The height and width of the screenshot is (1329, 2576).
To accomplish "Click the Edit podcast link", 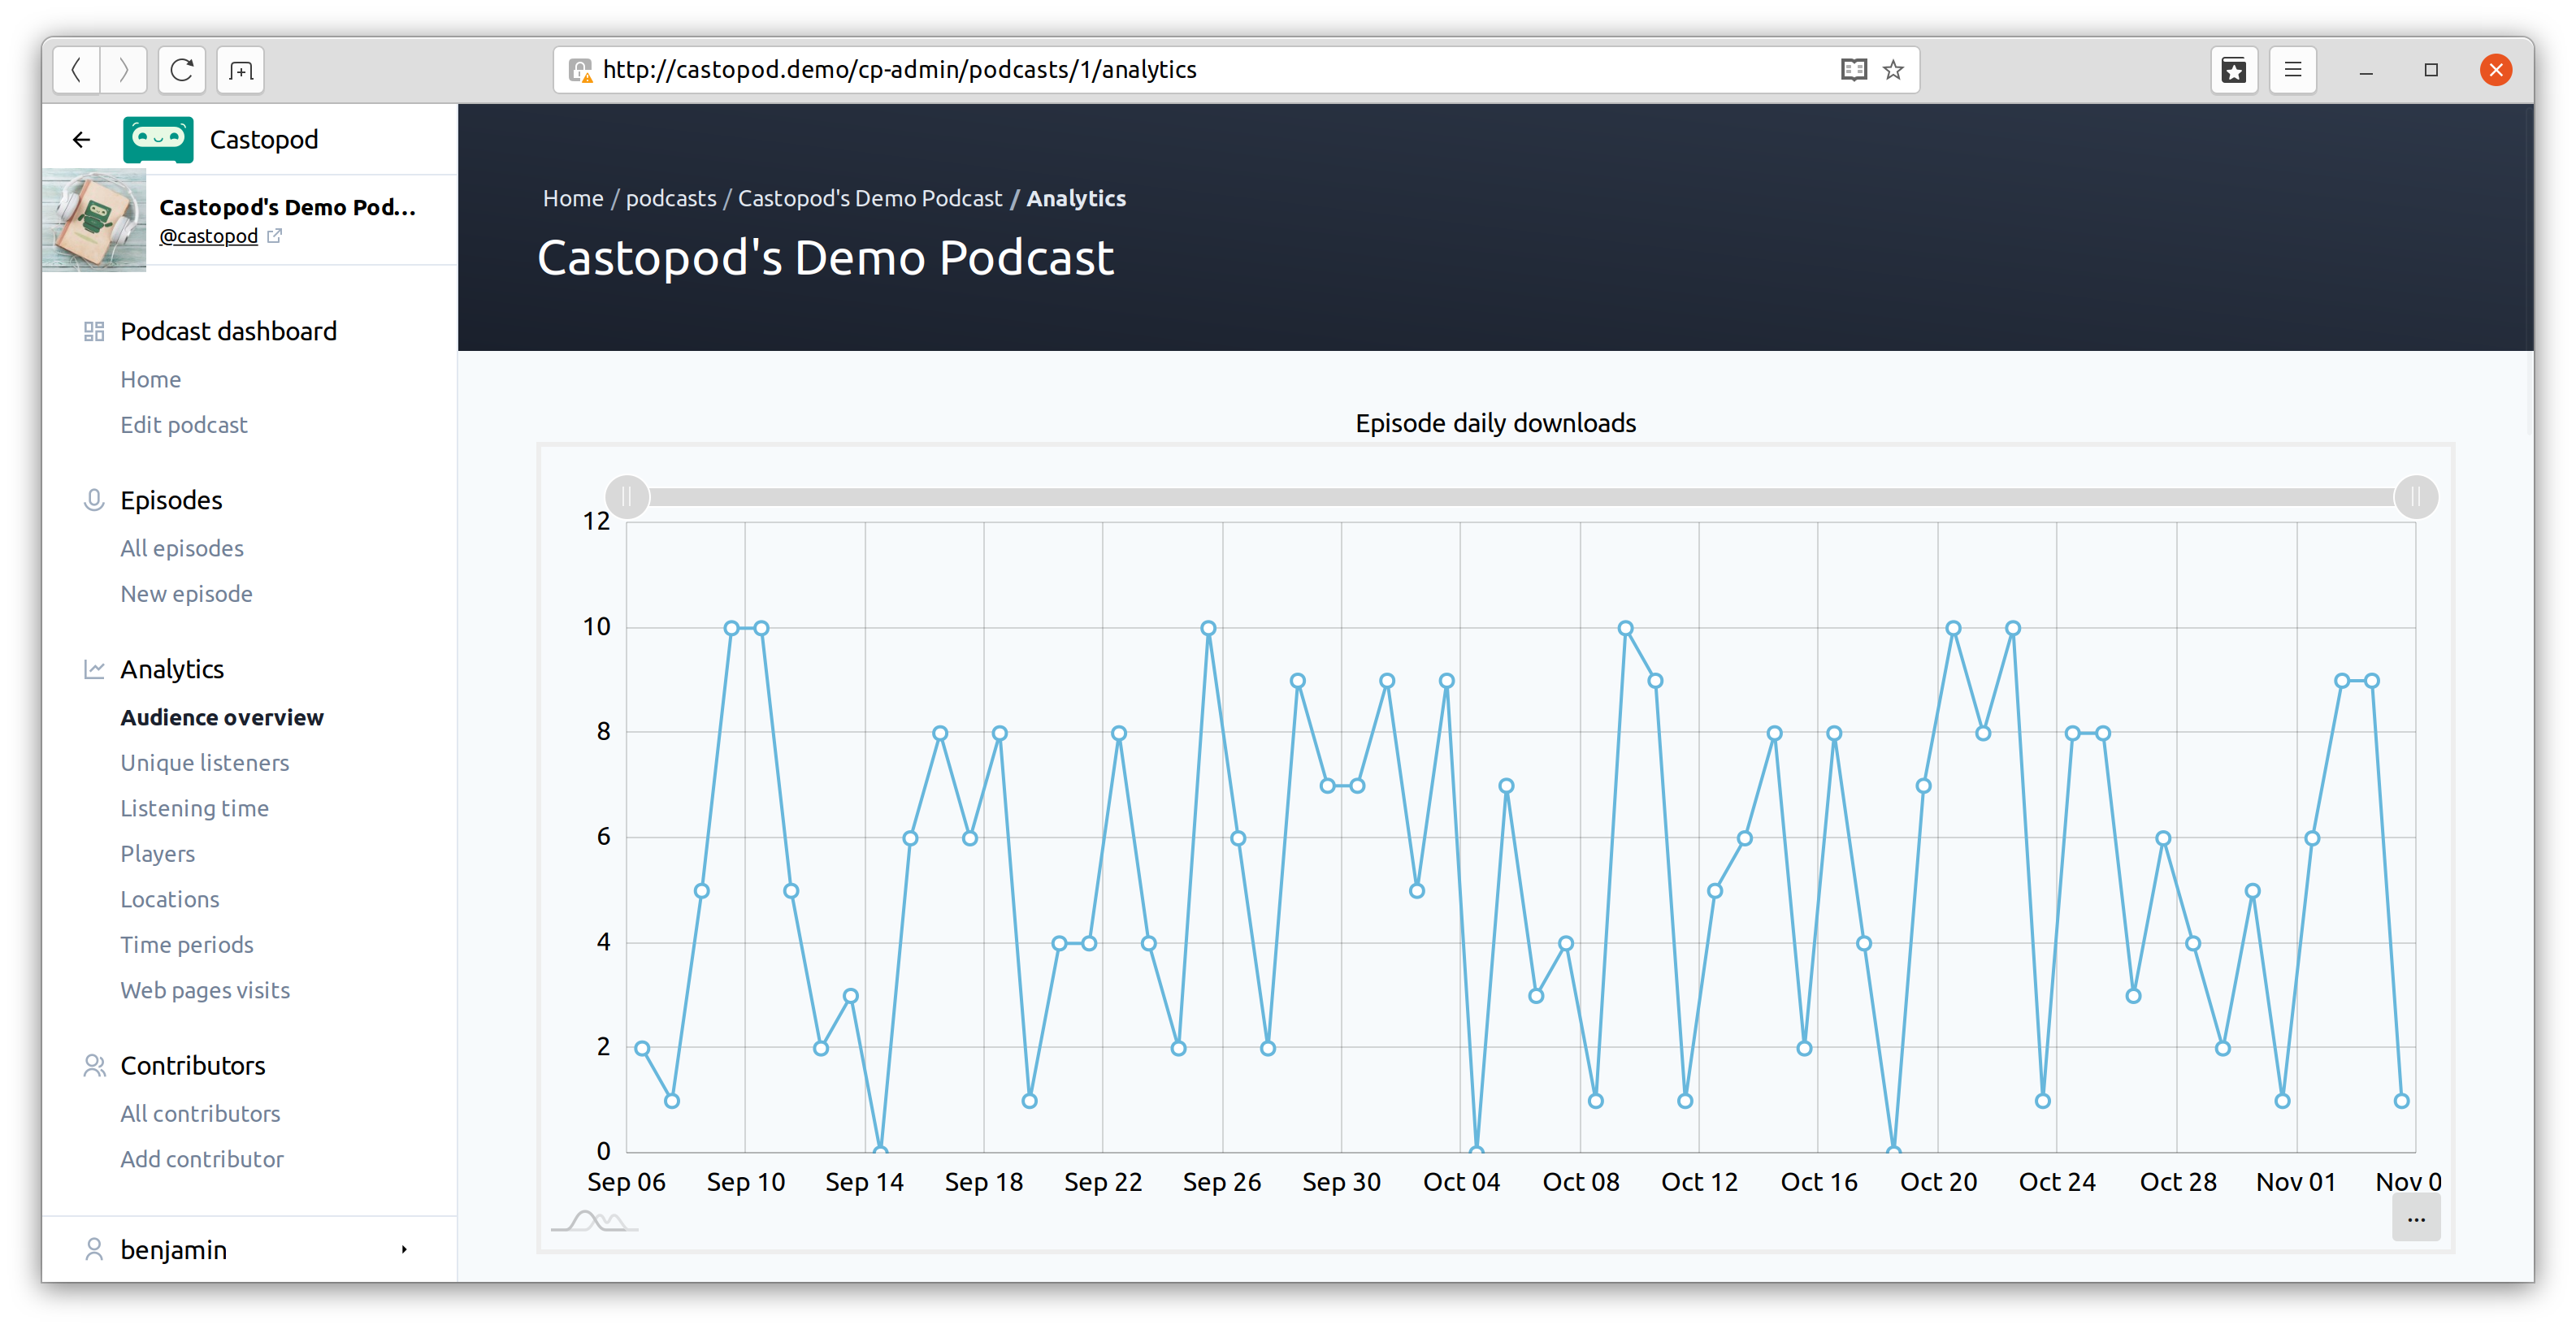I will [183, 424].
